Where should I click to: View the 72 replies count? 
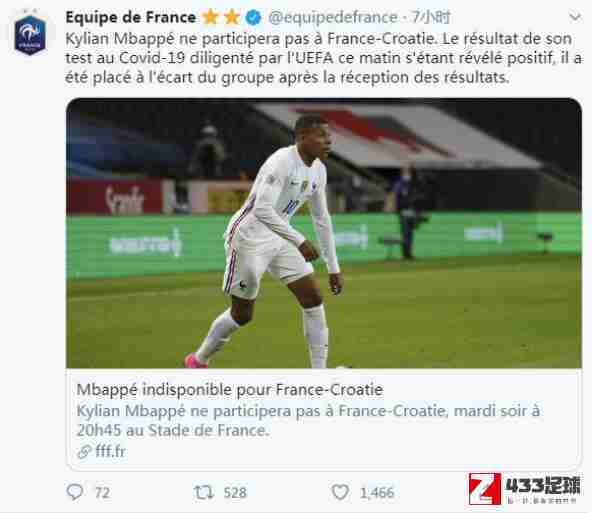click(102, 493)
